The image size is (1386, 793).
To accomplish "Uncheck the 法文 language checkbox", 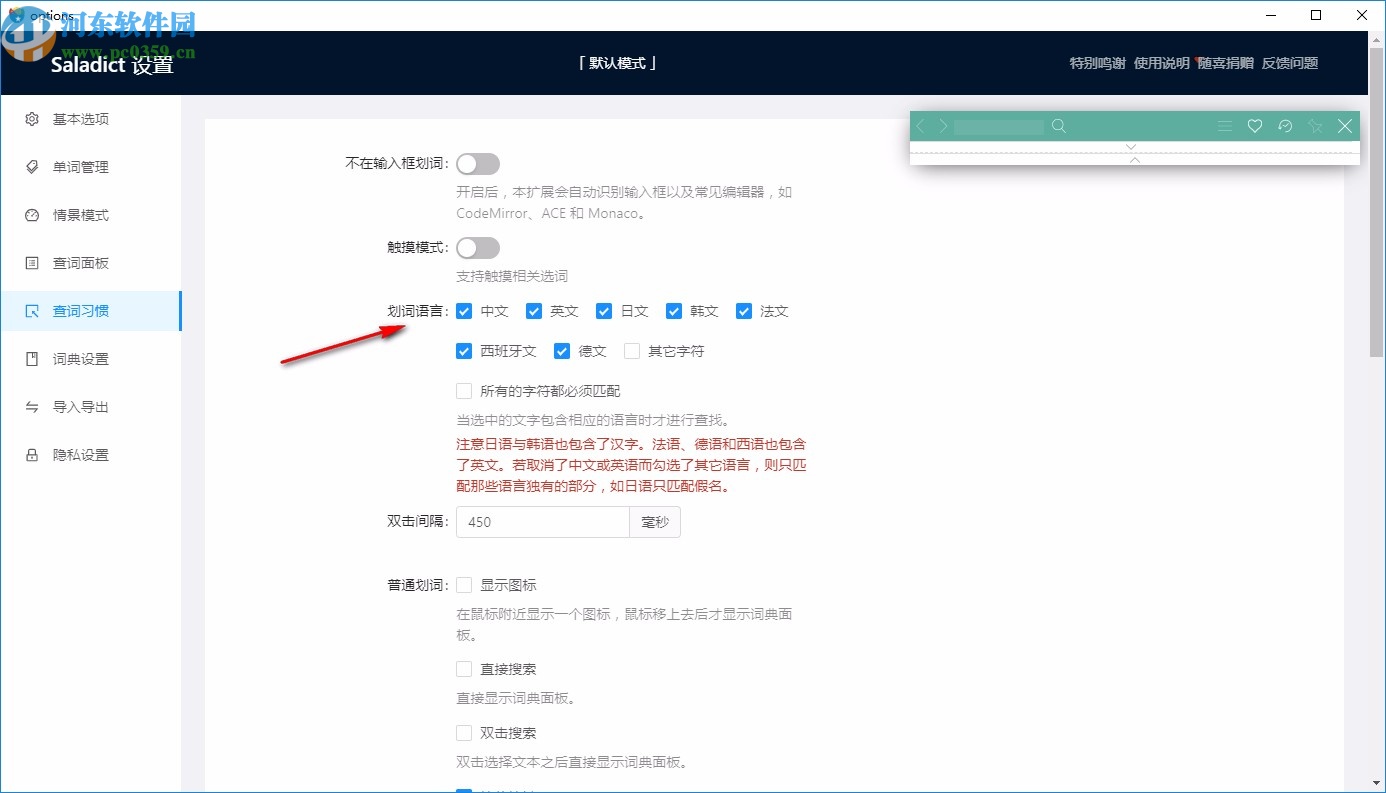I will pyautogui.click(x=744, y=311).
